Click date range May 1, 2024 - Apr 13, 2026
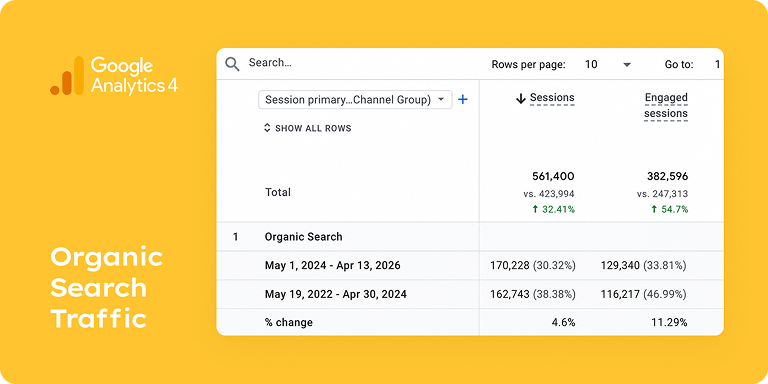Screen dimensions: 768x384 pyautogui.click(x=333, y=265)
